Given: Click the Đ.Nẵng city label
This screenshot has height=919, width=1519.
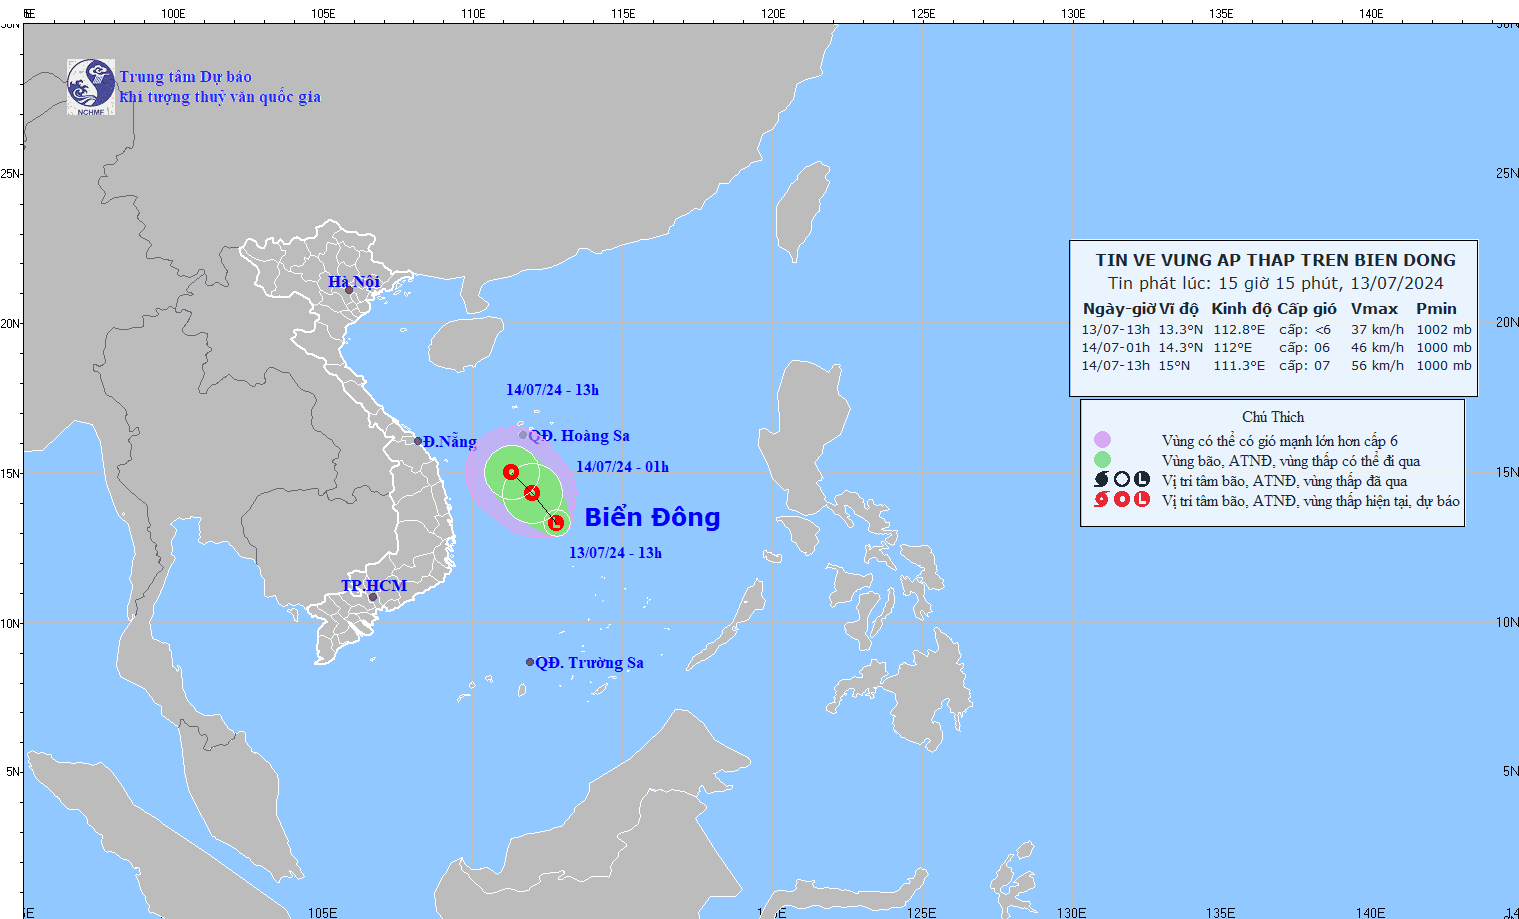Looking at the screenshot, I should tap(450, 442).
